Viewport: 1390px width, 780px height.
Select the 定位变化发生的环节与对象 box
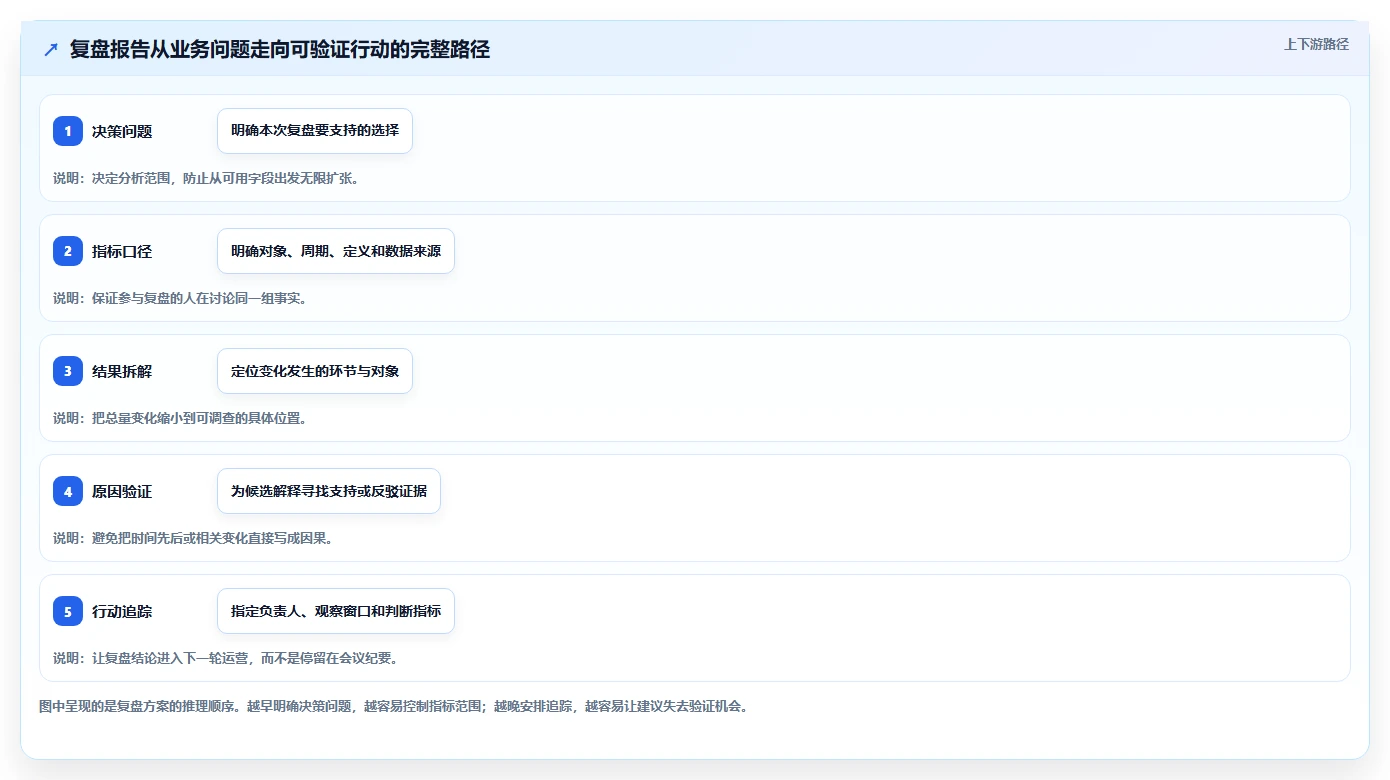point(315,371)
